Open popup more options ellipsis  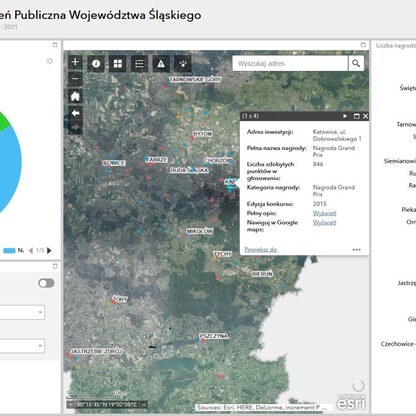pos(357,250)
